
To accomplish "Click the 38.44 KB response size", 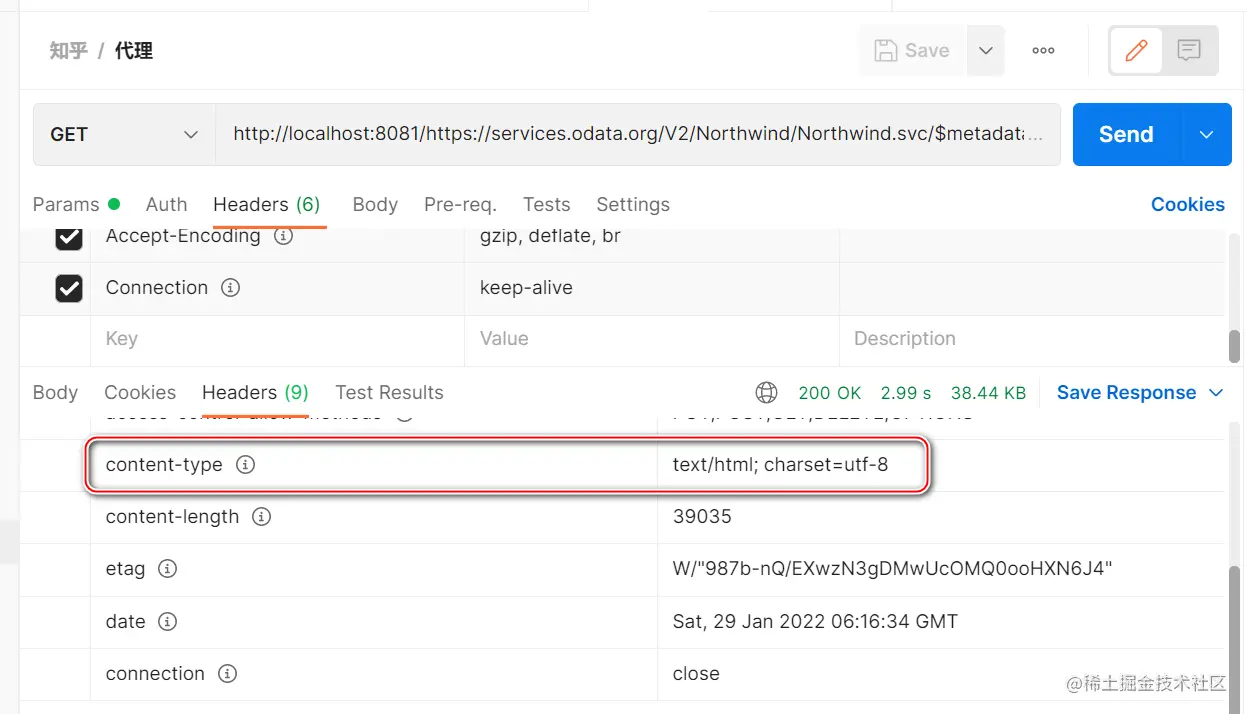I will (988, 393).
